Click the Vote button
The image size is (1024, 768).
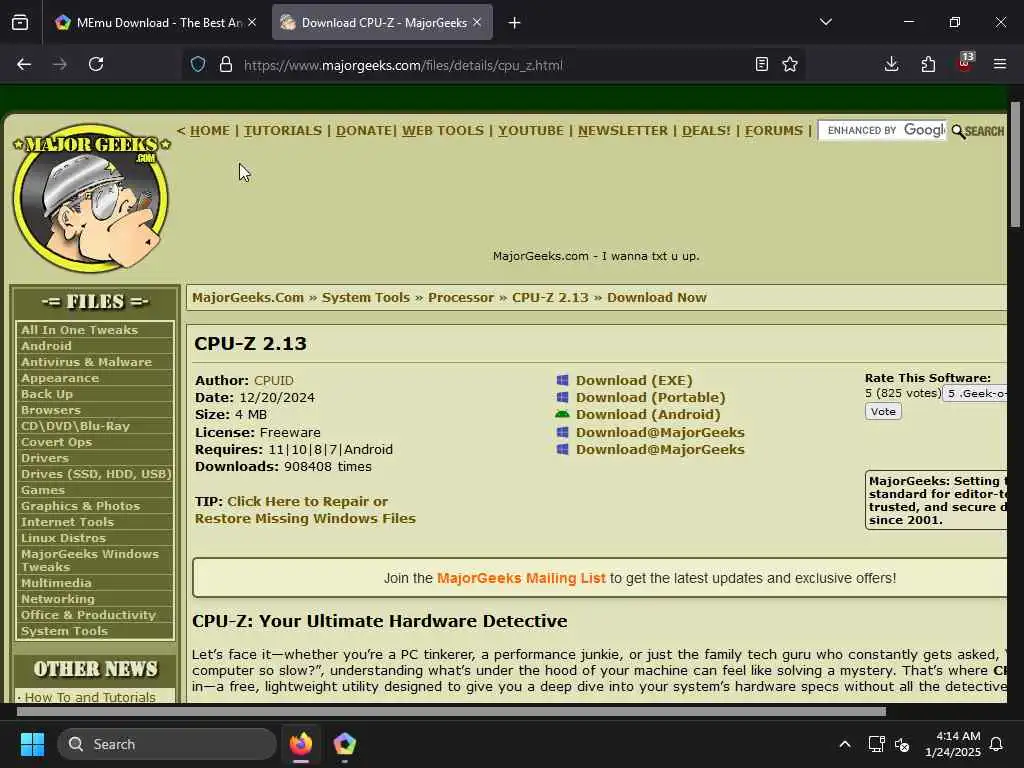tap(883, 411)
